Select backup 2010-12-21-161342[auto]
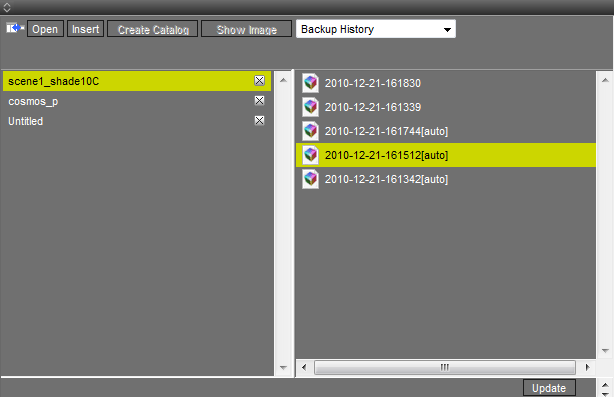The height and width of the screenshot is (397, 614). point(446,179)
